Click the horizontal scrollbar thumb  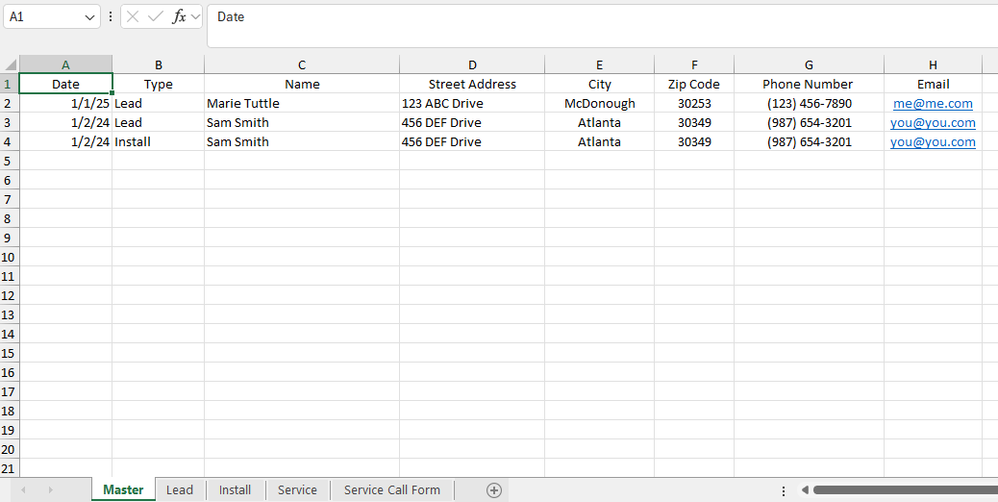905,490
